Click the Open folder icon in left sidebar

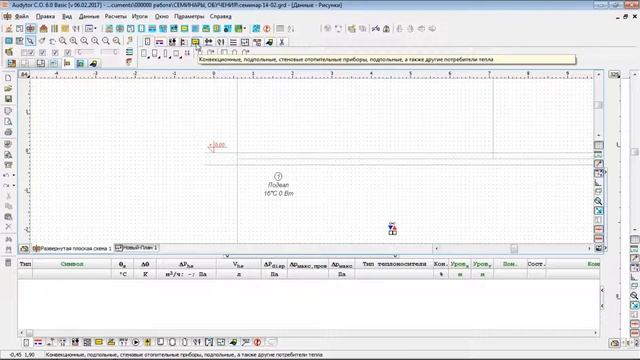8,88
